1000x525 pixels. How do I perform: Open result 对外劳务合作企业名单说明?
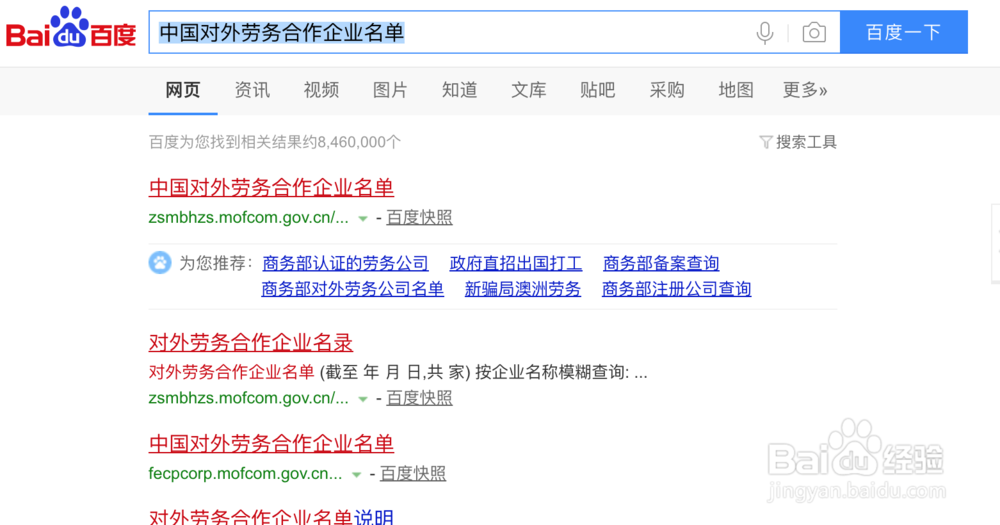point(271,516)
